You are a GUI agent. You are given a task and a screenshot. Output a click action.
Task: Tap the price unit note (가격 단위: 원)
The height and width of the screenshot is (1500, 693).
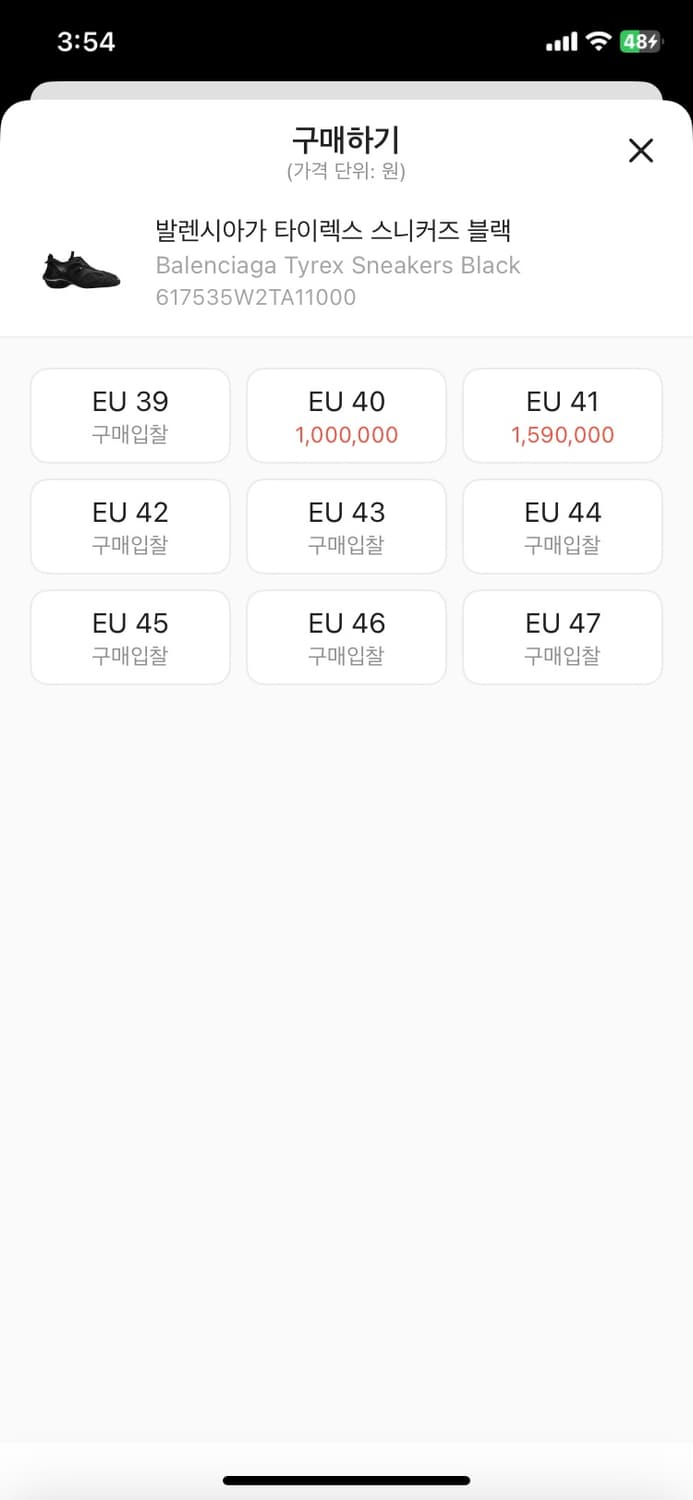346,171
